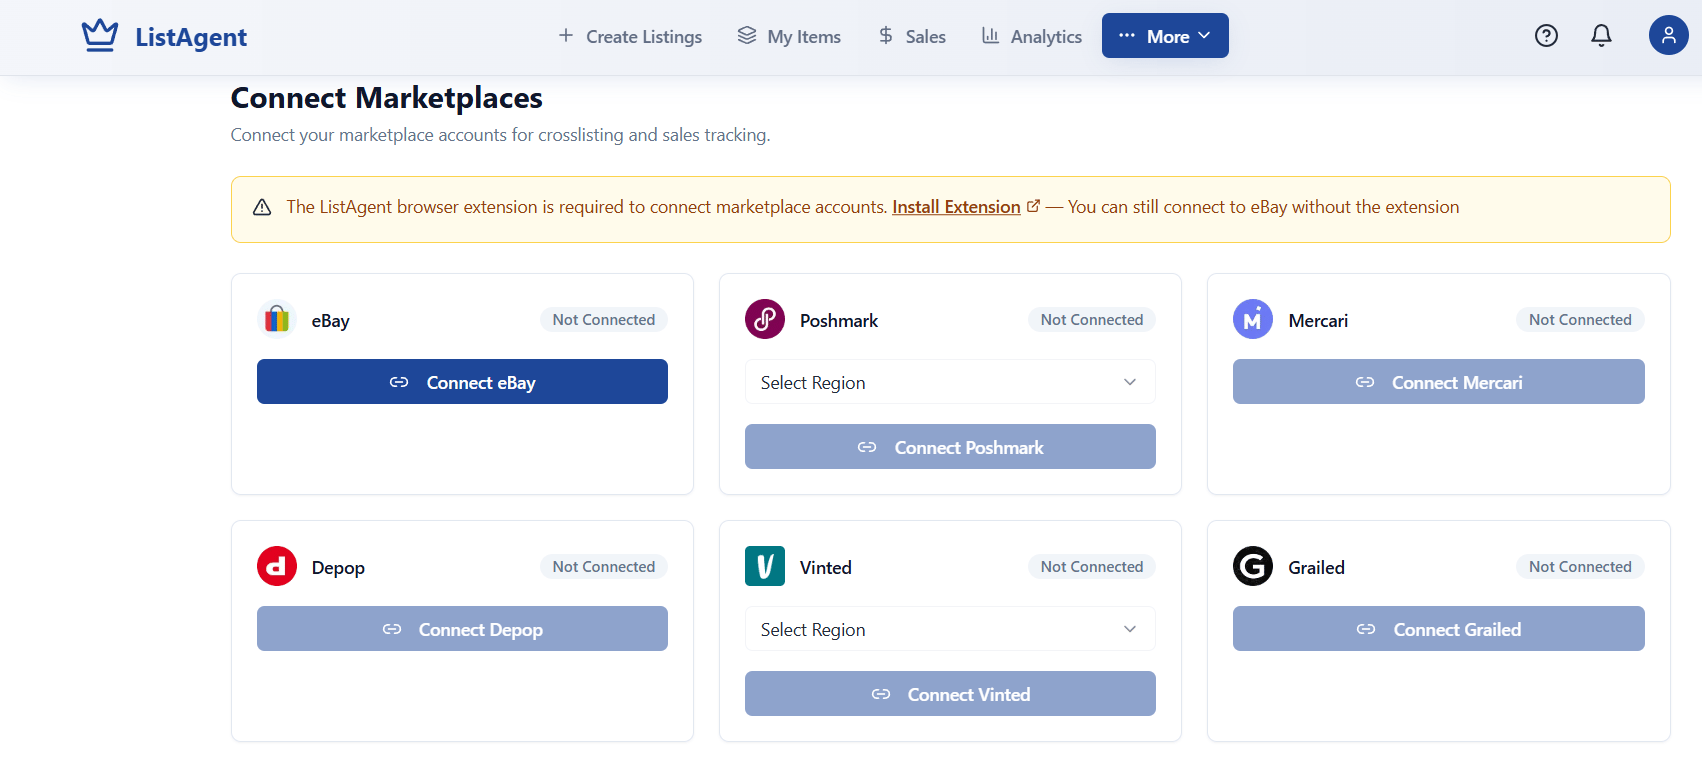Open the Create Listings menu item
The image size is (1702, 763).
click(x=630, y=36)
